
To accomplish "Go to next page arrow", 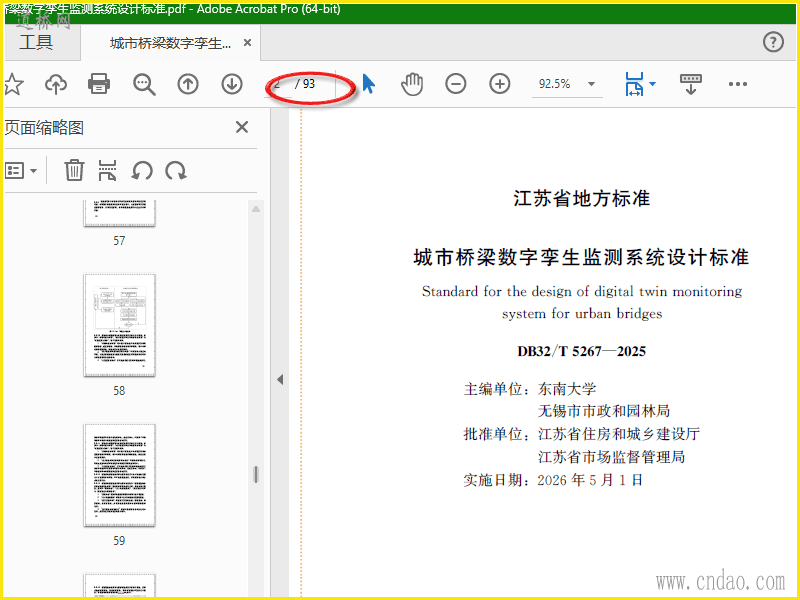I will (x=232, y=84).
